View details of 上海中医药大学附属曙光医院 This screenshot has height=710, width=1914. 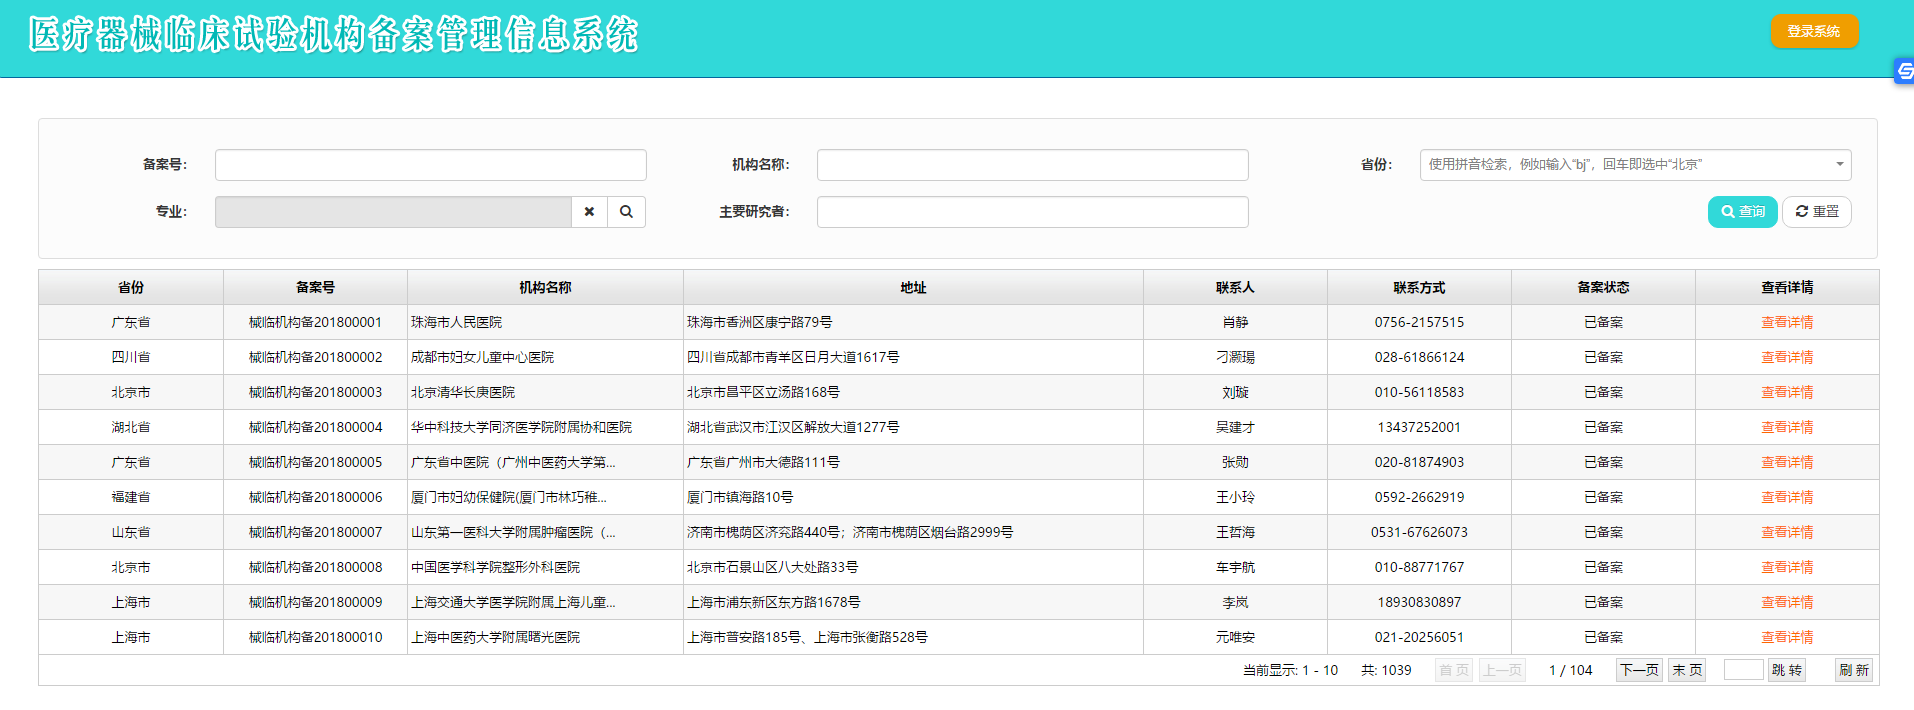pos(1786,637)
